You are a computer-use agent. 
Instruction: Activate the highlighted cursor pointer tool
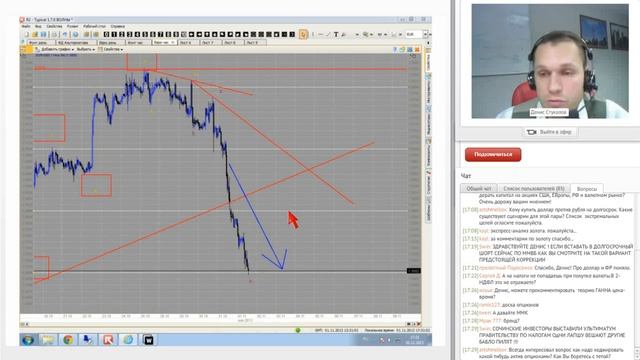point(303,34)
